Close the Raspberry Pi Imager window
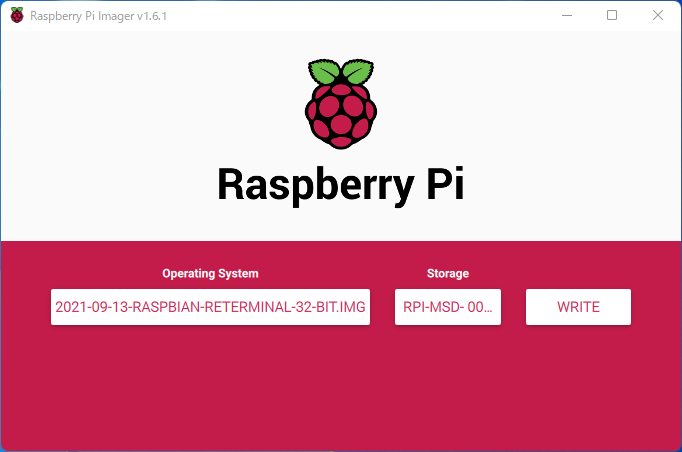The image size is (682, 452). click(658, 15)
